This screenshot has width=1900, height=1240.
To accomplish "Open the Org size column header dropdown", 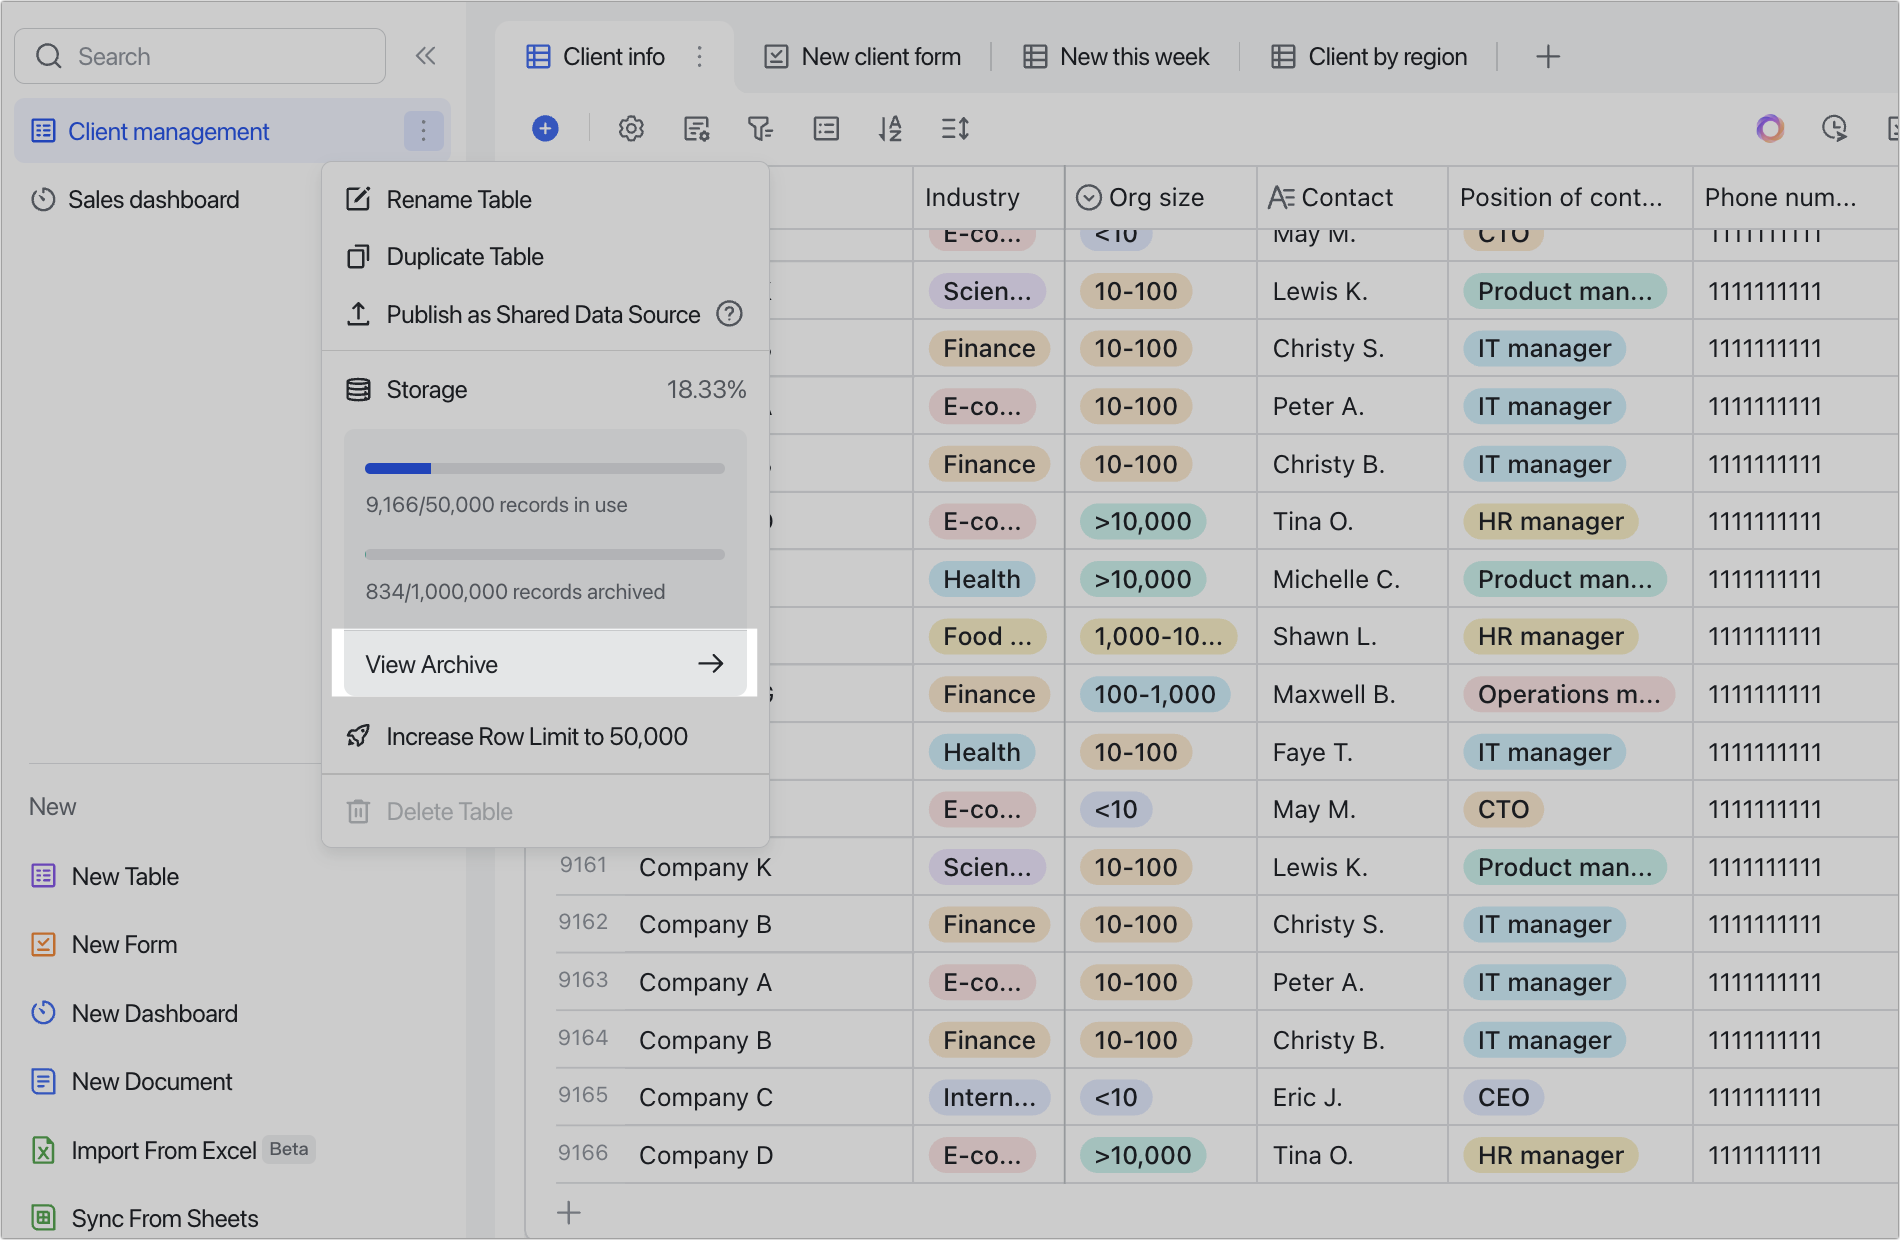I will [1089, 197].
